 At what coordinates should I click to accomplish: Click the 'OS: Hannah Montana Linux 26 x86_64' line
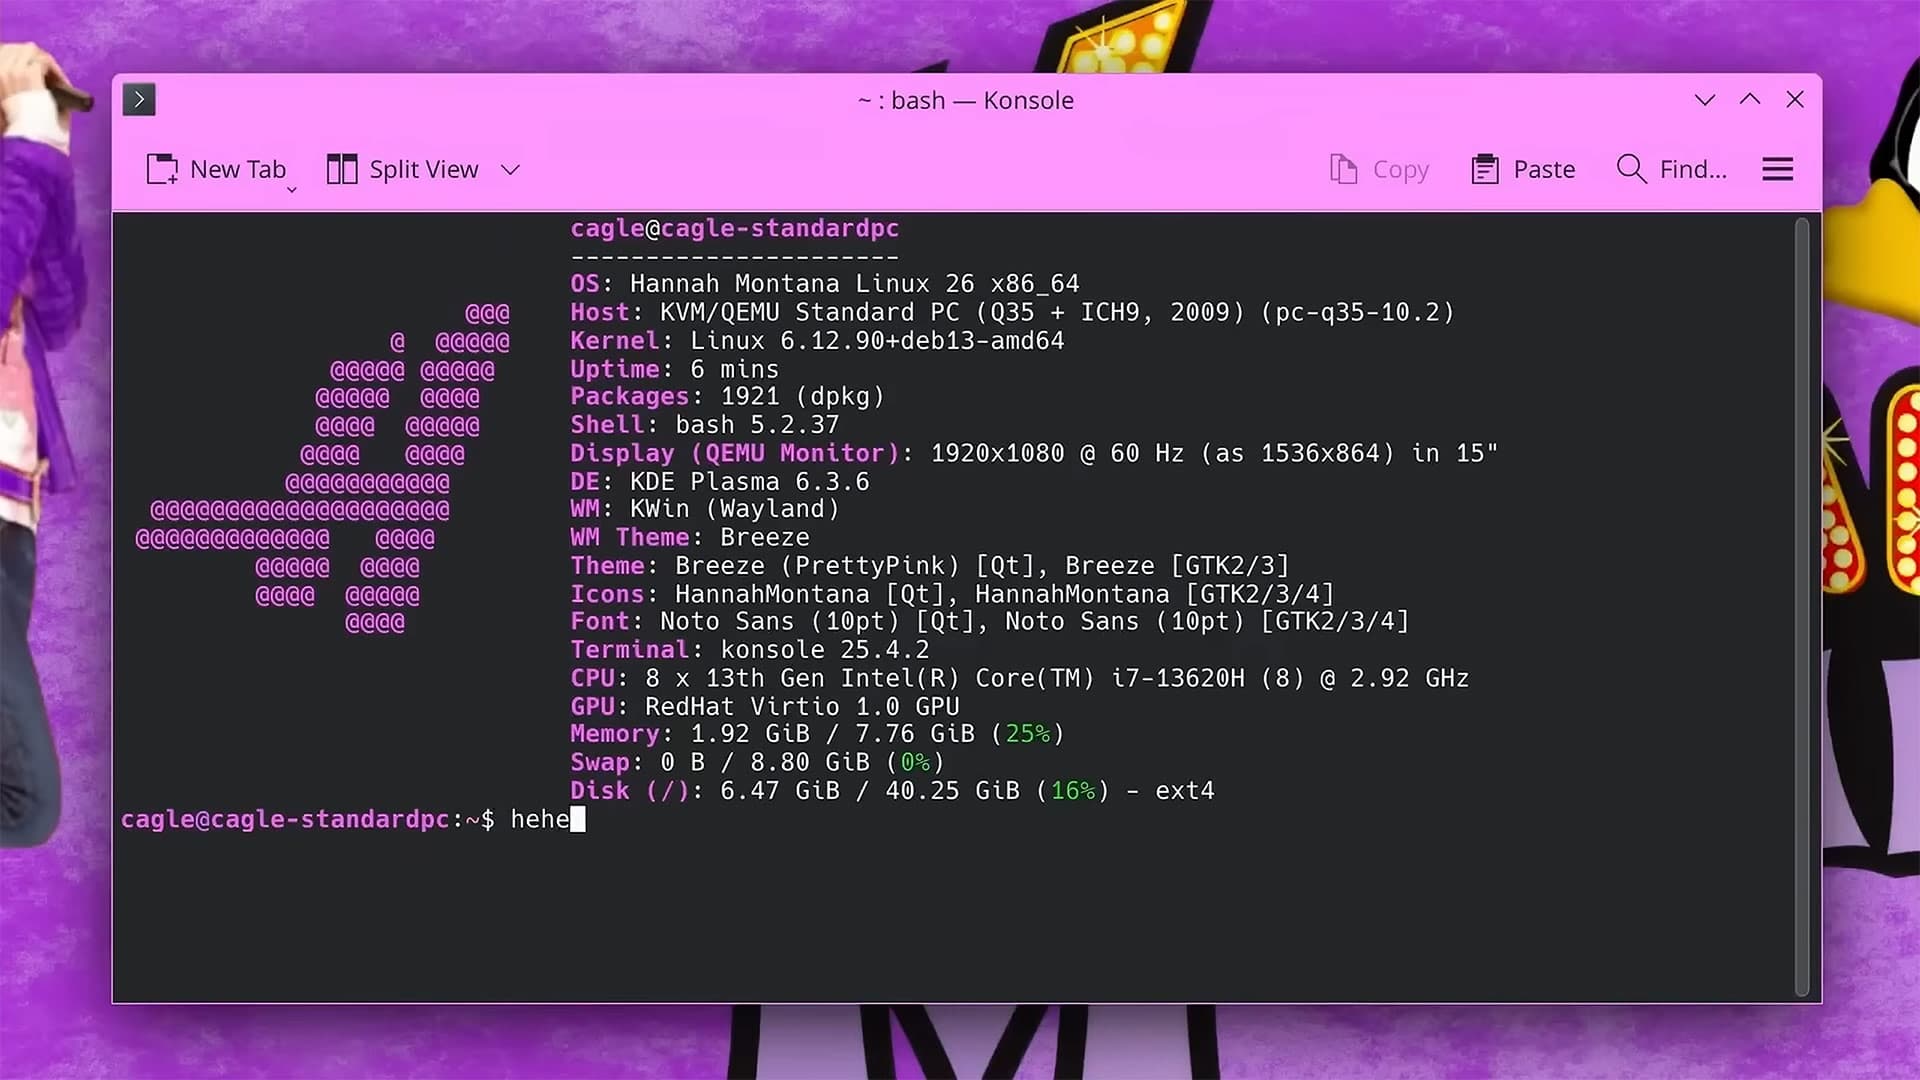[x=825, y=284]
